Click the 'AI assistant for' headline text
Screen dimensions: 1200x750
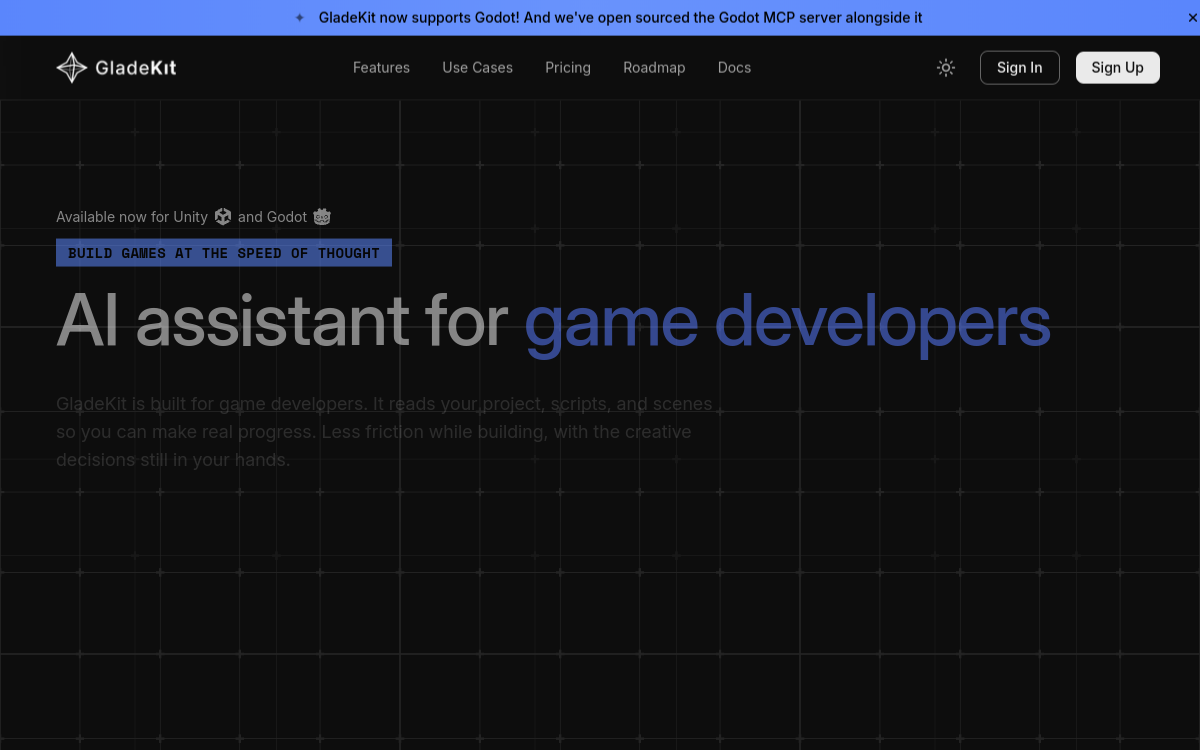click(283, 321)
